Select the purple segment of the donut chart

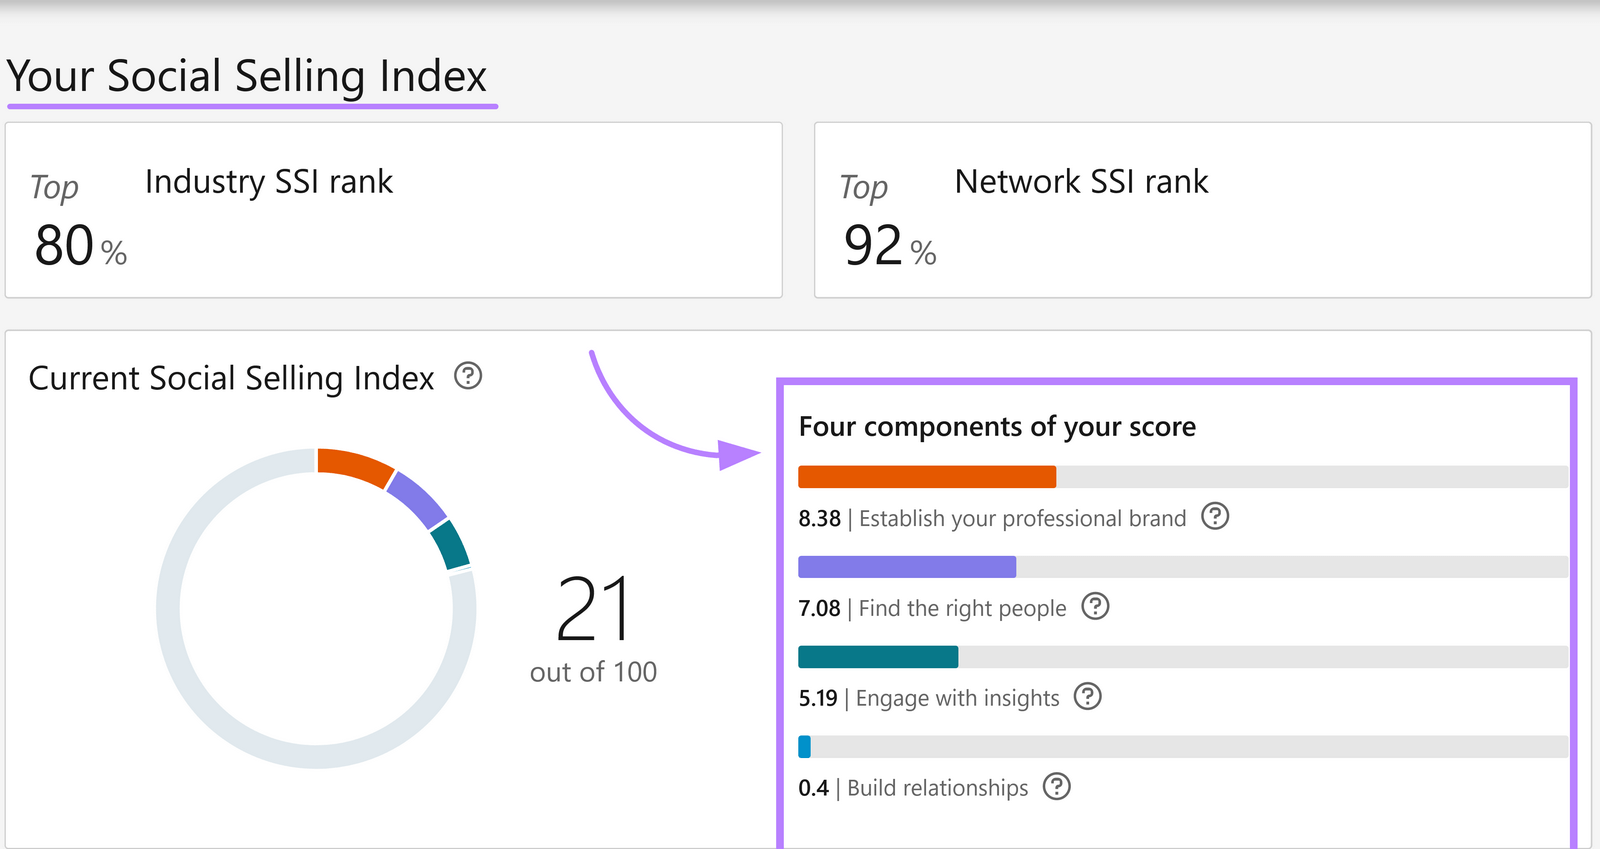point(418,498)
